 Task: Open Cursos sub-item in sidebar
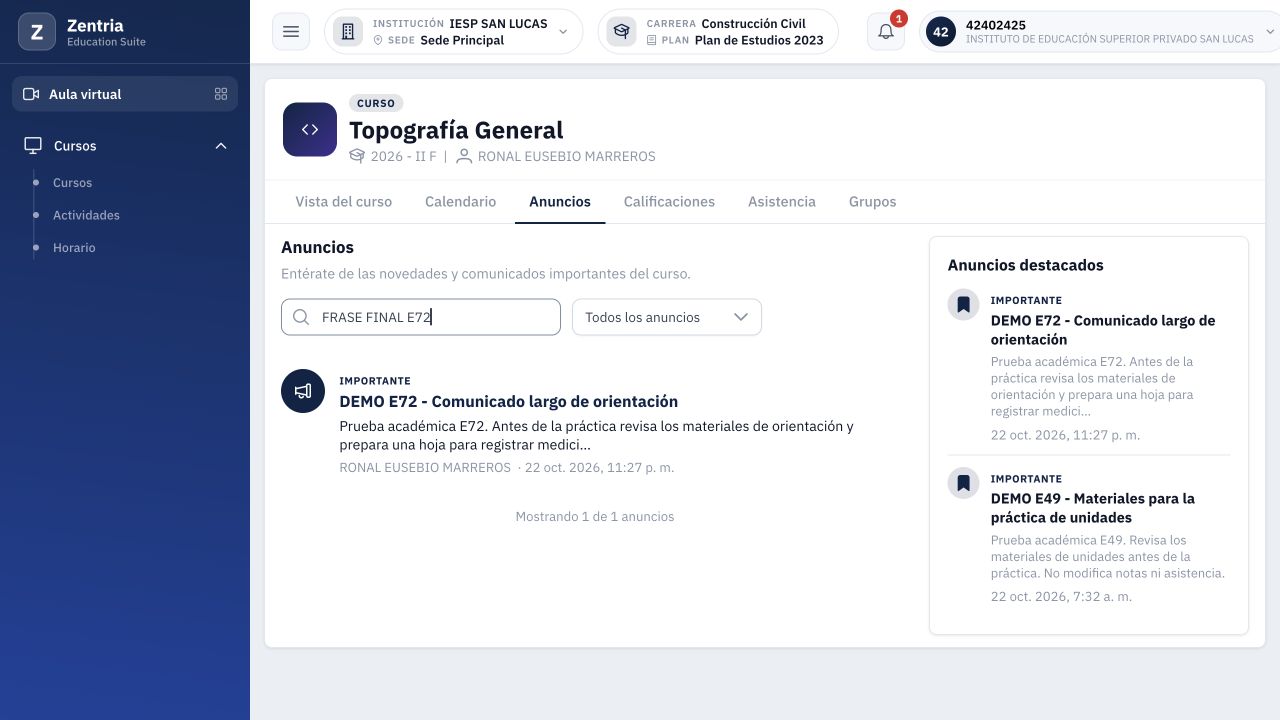click(x=72, y=183)
